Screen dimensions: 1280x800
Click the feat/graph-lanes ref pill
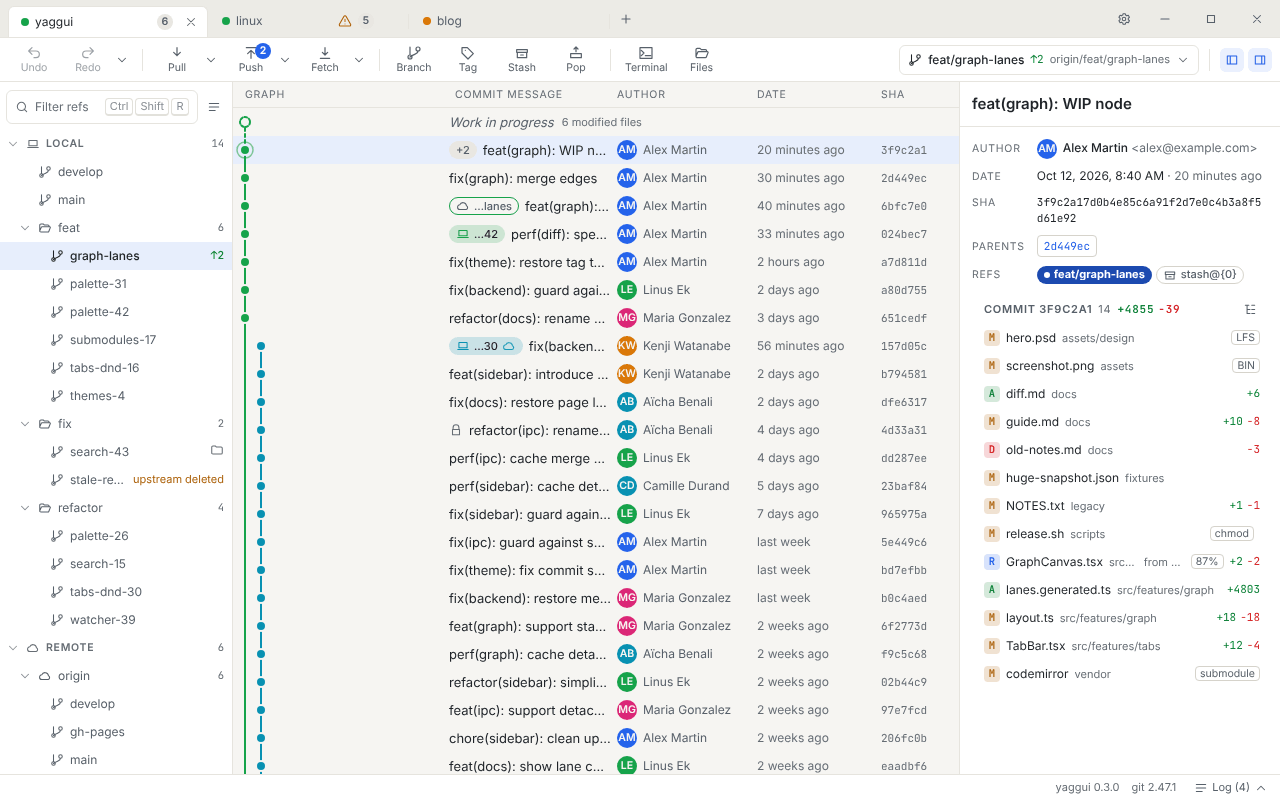pyautogui.click(x=1094, y=274)
